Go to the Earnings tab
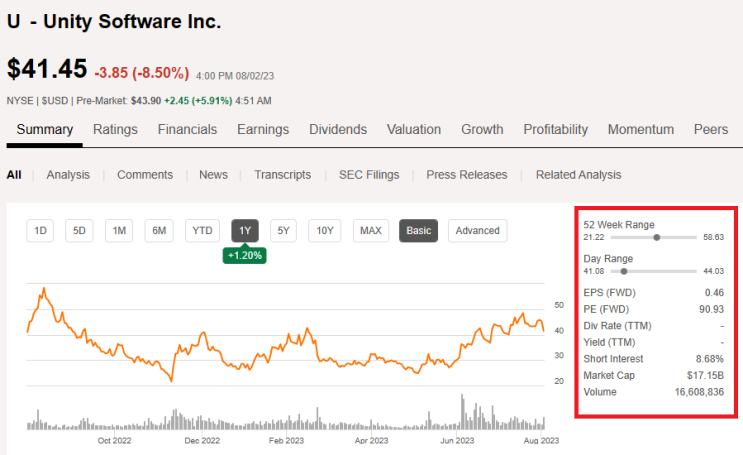 [x=263, y=130]
